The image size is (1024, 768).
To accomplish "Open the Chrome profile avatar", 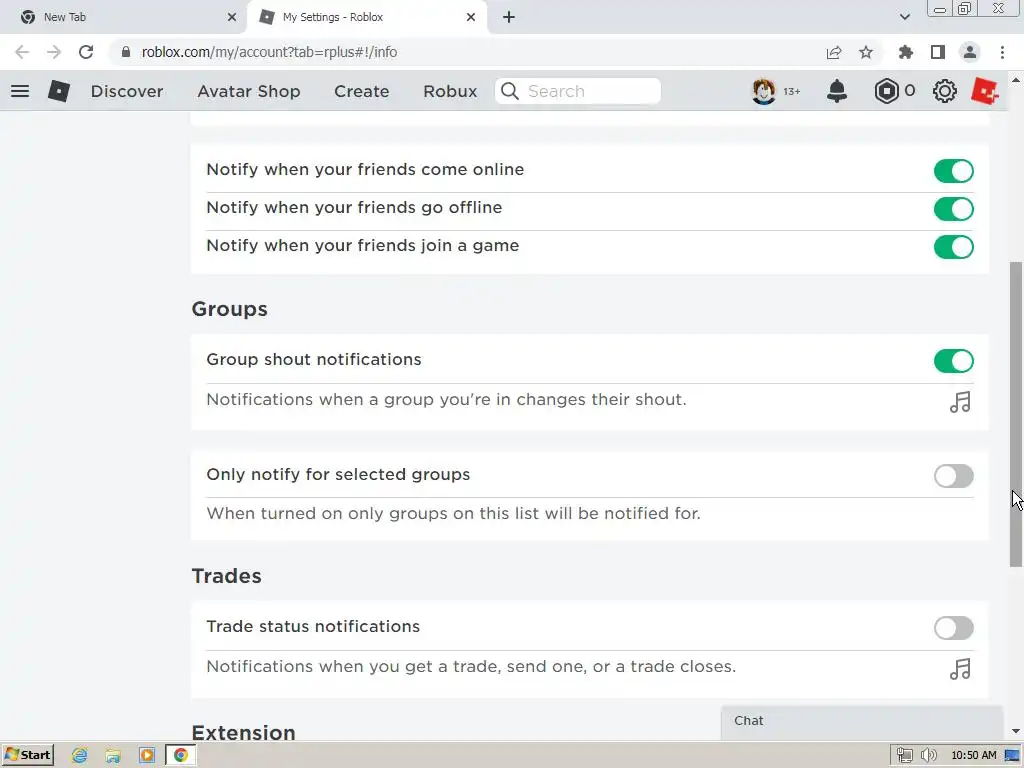I will point(970,52).
